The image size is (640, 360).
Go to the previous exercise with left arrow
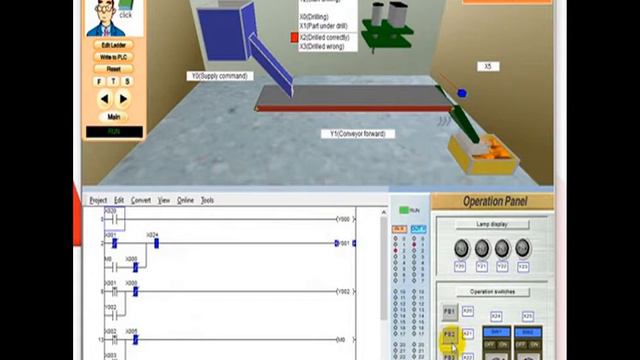(104, 99)
